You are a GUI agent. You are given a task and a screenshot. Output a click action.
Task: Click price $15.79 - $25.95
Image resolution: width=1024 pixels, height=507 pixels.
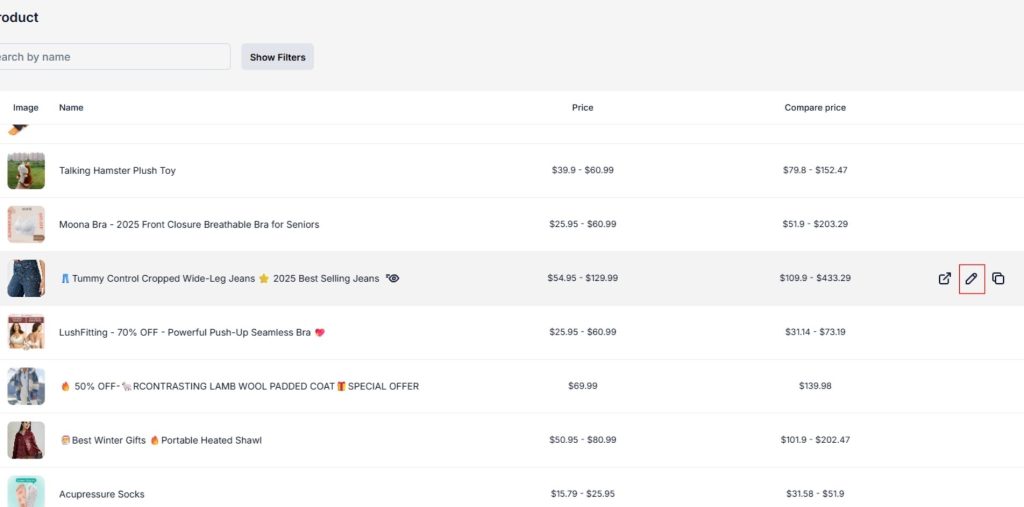click(583, 494)
